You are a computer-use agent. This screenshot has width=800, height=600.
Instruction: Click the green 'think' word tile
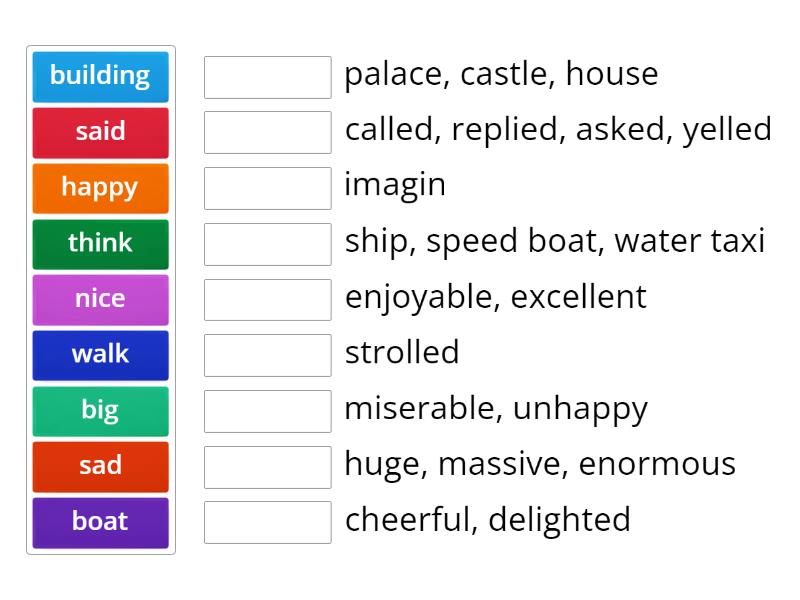pos(100,243)
